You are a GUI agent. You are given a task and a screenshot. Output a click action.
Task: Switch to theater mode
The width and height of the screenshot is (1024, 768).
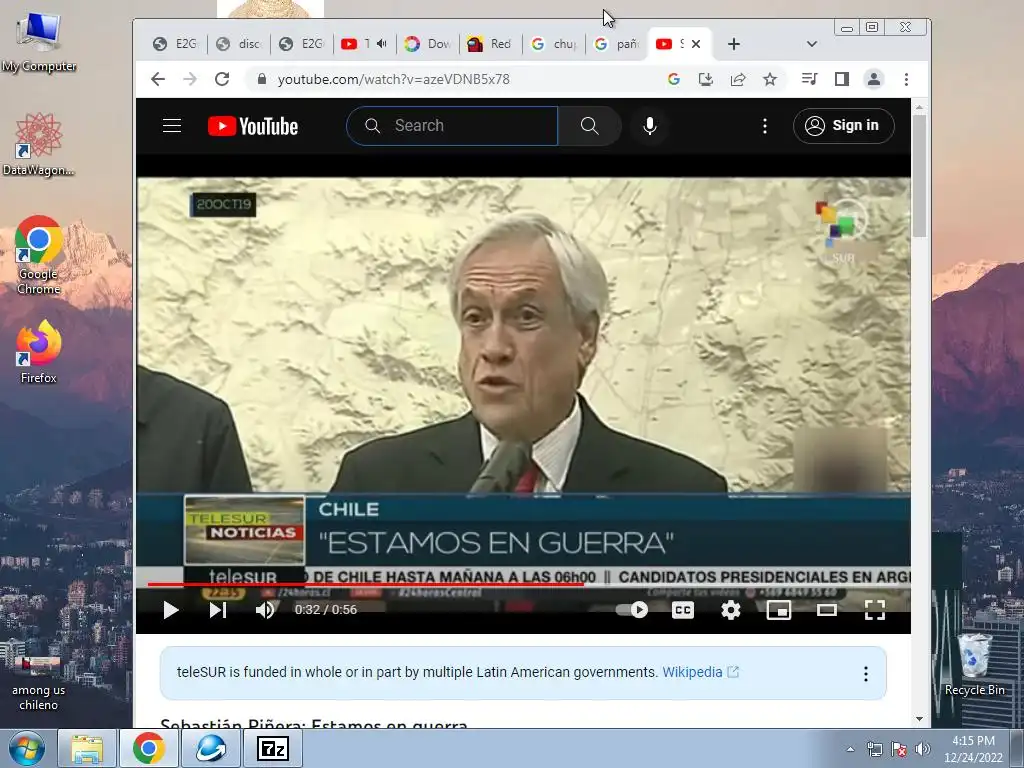tap(827, 610)
